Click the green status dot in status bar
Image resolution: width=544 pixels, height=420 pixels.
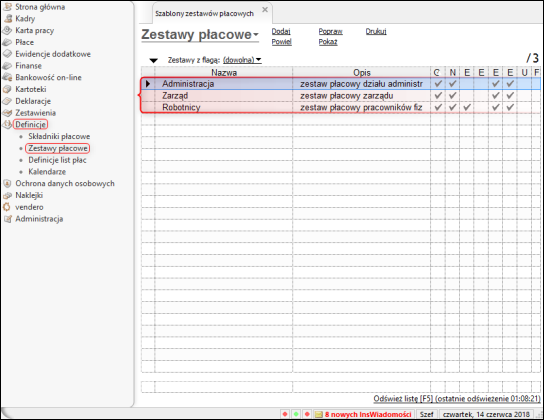click(x=296, y=414)
